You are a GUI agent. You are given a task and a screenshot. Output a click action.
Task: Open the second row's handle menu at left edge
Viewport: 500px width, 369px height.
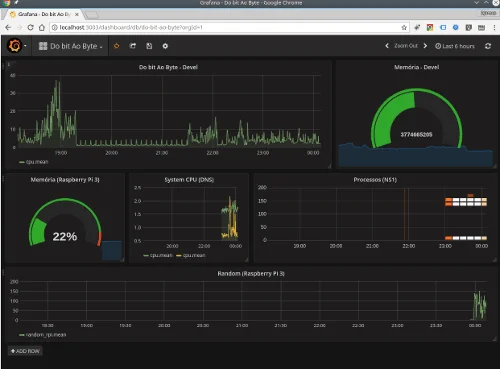point(3,178)
